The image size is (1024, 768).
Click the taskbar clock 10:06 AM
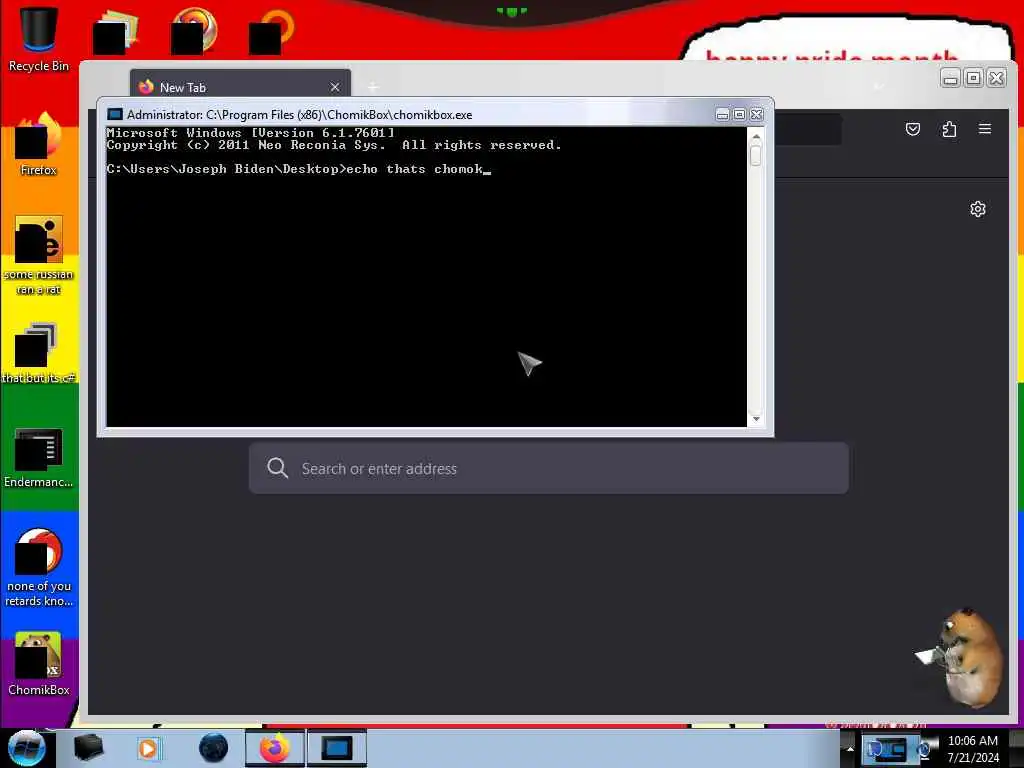(972, 741)
